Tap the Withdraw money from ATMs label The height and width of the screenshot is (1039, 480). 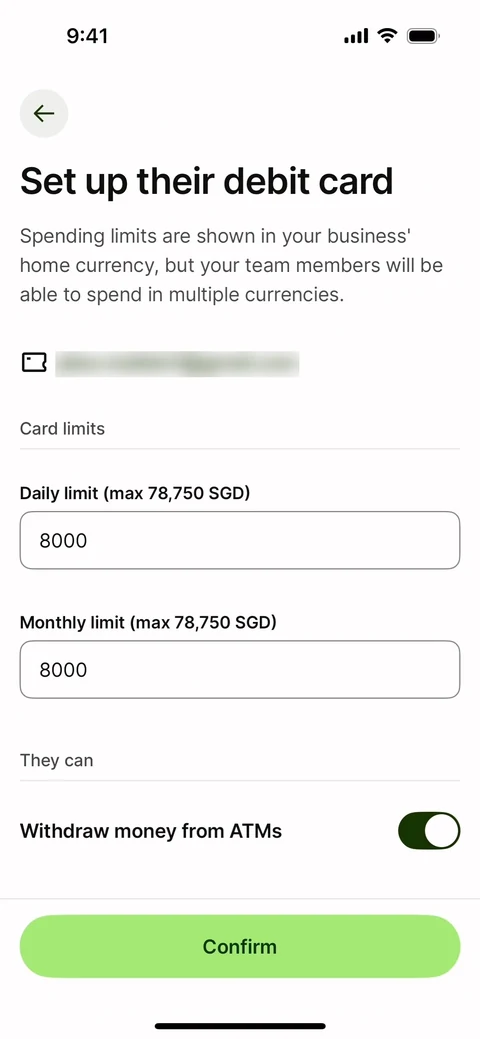click(151, 830)
